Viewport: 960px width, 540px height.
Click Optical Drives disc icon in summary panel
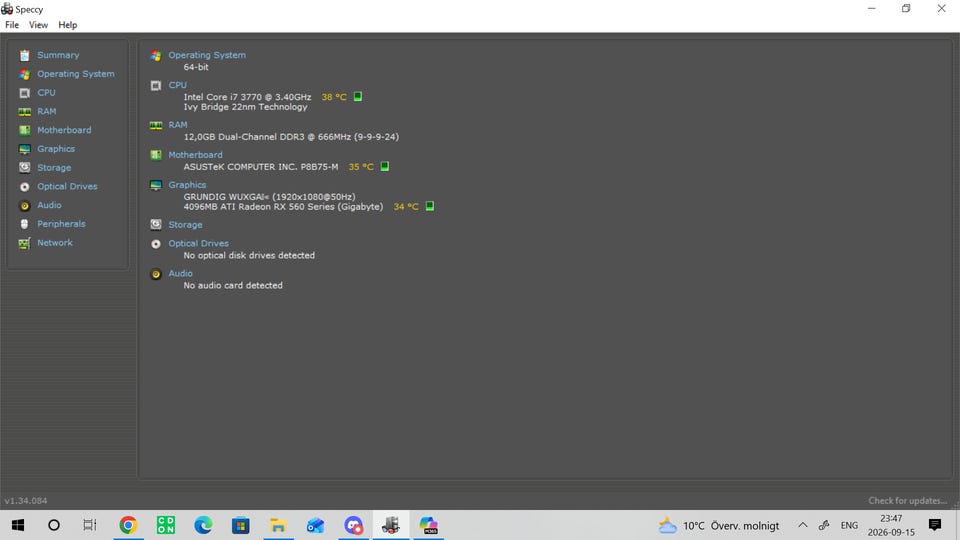[x=156, y=244]
